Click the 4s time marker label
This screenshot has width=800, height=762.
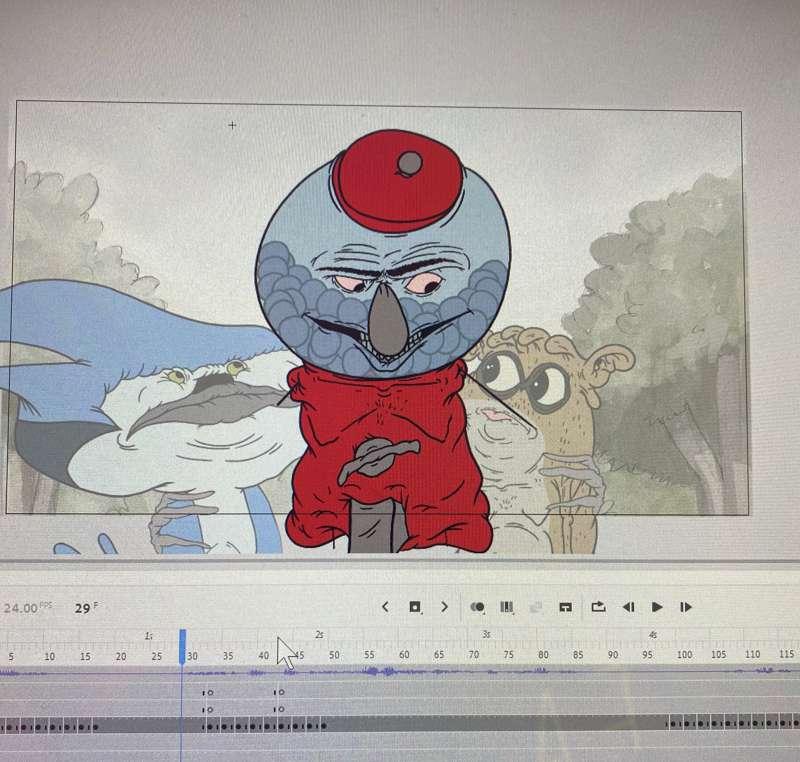pos(653,635)
